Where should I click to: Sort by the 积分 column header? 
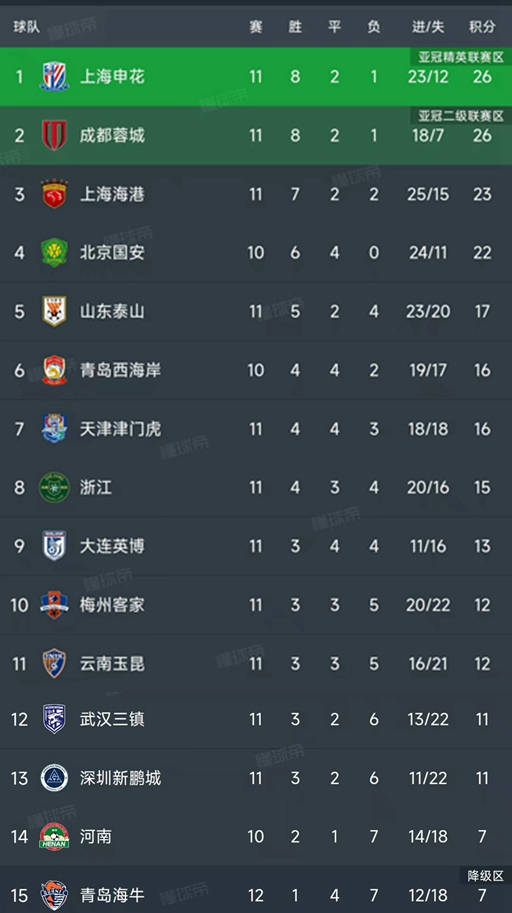tap(482, 27)
